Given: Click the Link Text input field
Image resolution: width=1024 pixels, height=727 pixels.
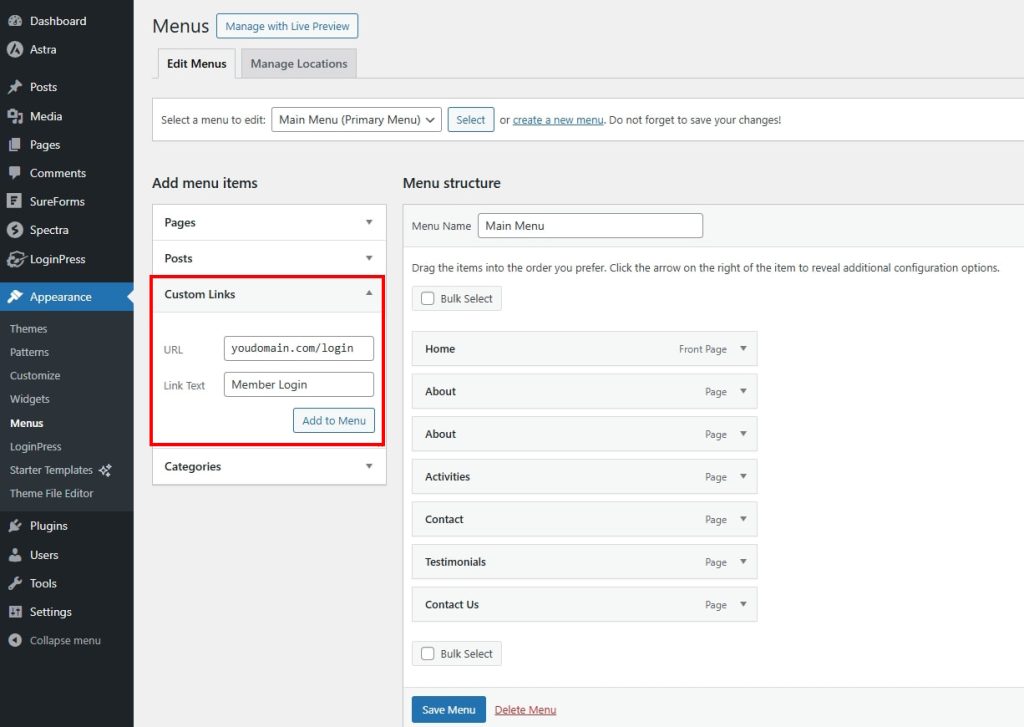Looking at the screenshot, I should (x=298, y=385).
